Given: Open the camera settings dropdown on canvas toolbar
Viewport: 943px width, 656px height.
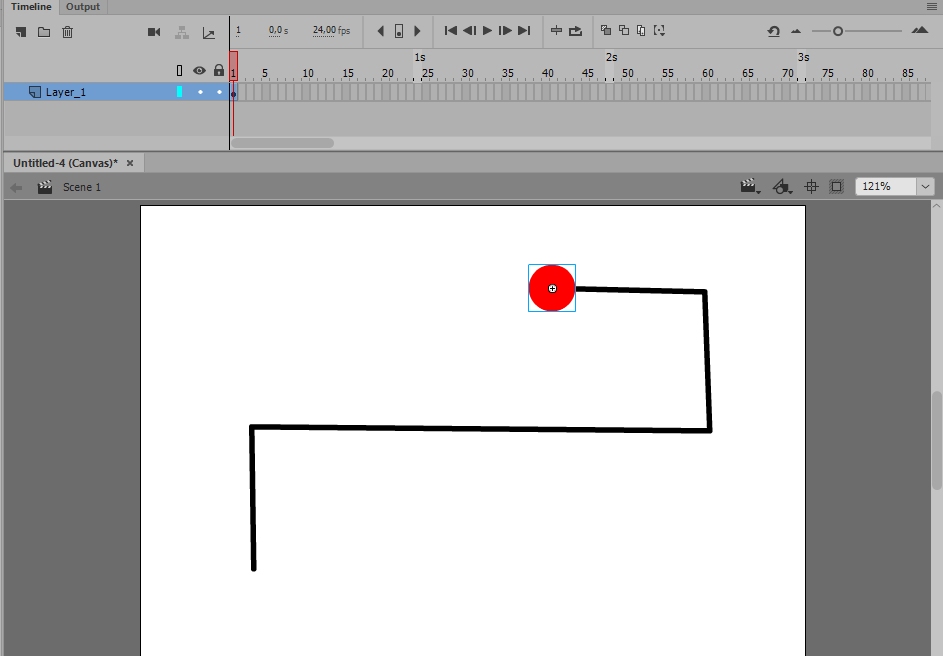Looking at the screenshot, I should [748, 186].
